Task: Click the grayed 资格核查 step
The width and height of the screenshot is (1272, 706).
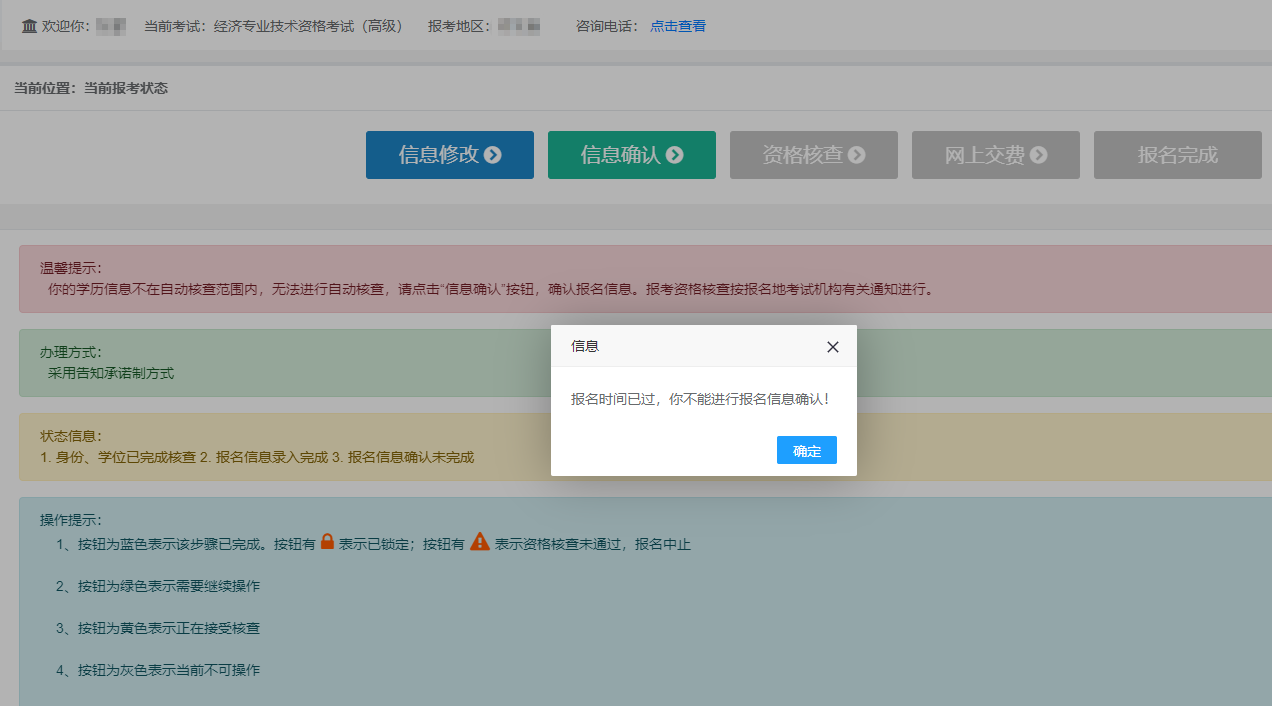Action: pos(813,155)
